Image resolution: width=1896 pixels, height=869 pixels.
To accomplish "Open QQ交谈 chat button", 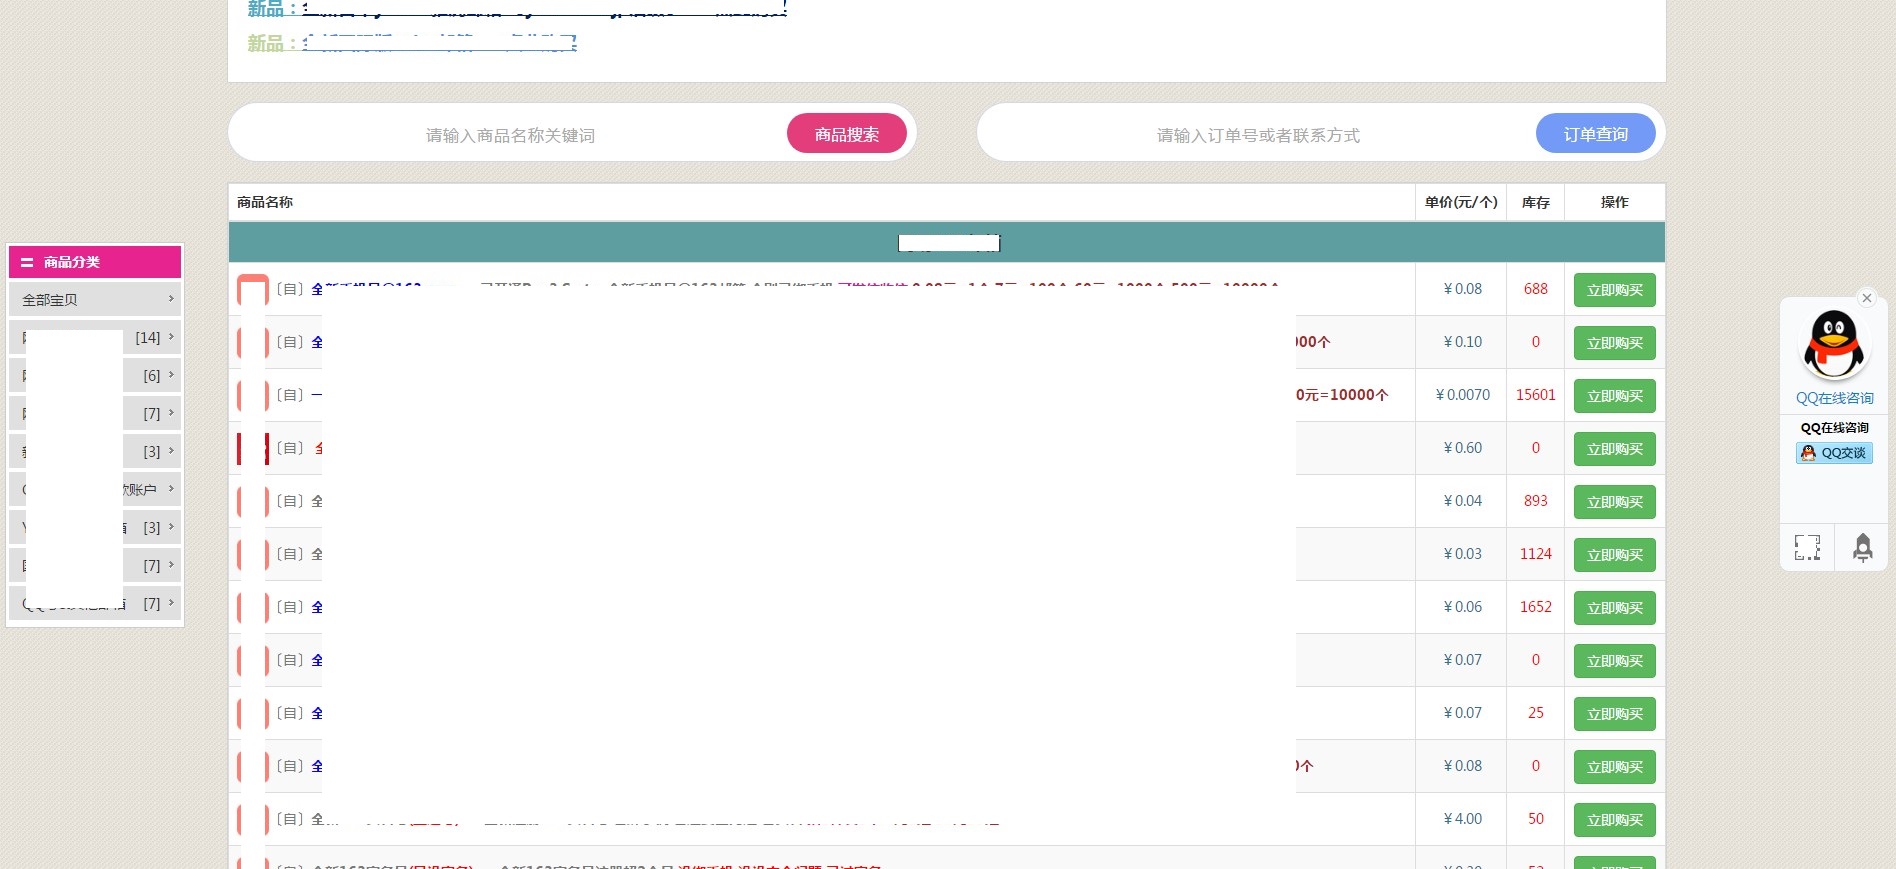I will (1834, 453).
